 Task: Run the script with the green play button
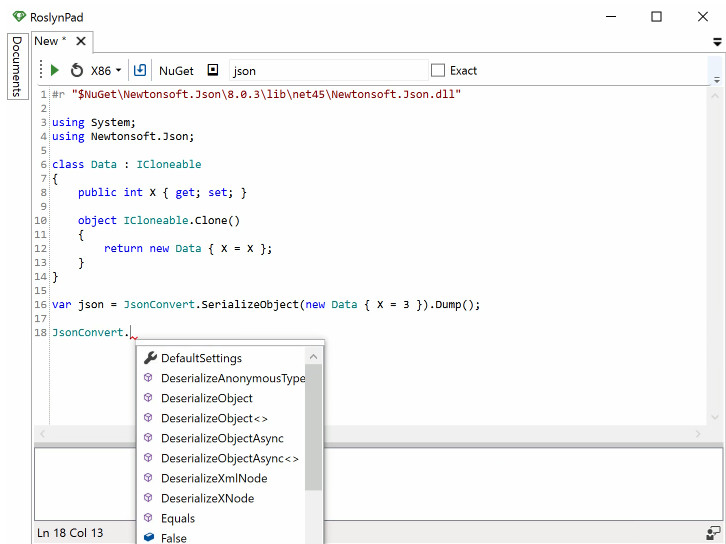tap(55, 70)
